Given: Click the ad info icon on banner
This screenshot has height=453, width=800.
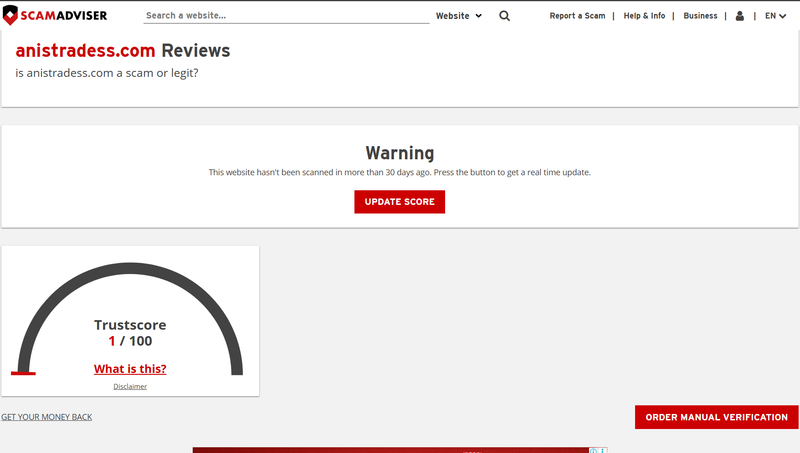Looking at the screenshot, I should (593, 450).
